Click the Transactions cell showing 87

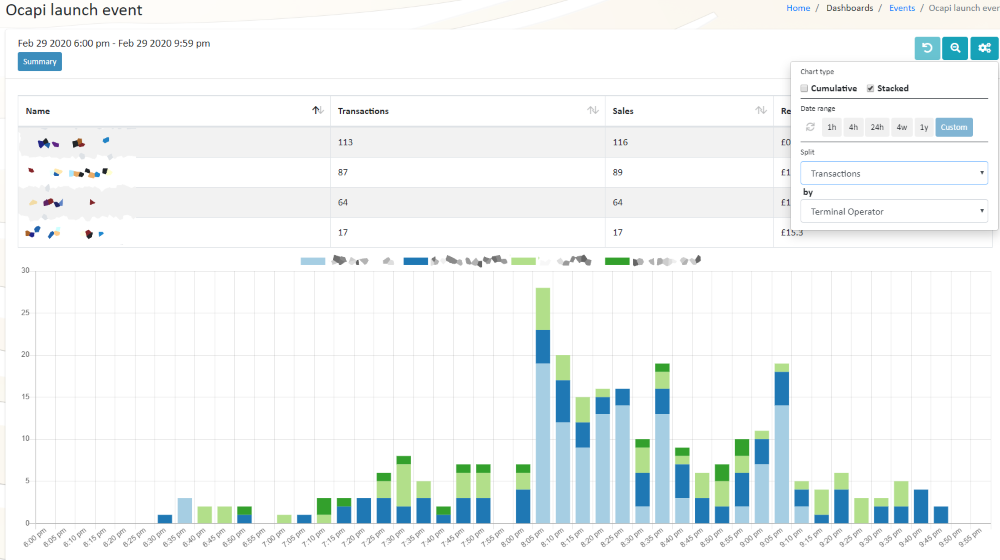467,172
